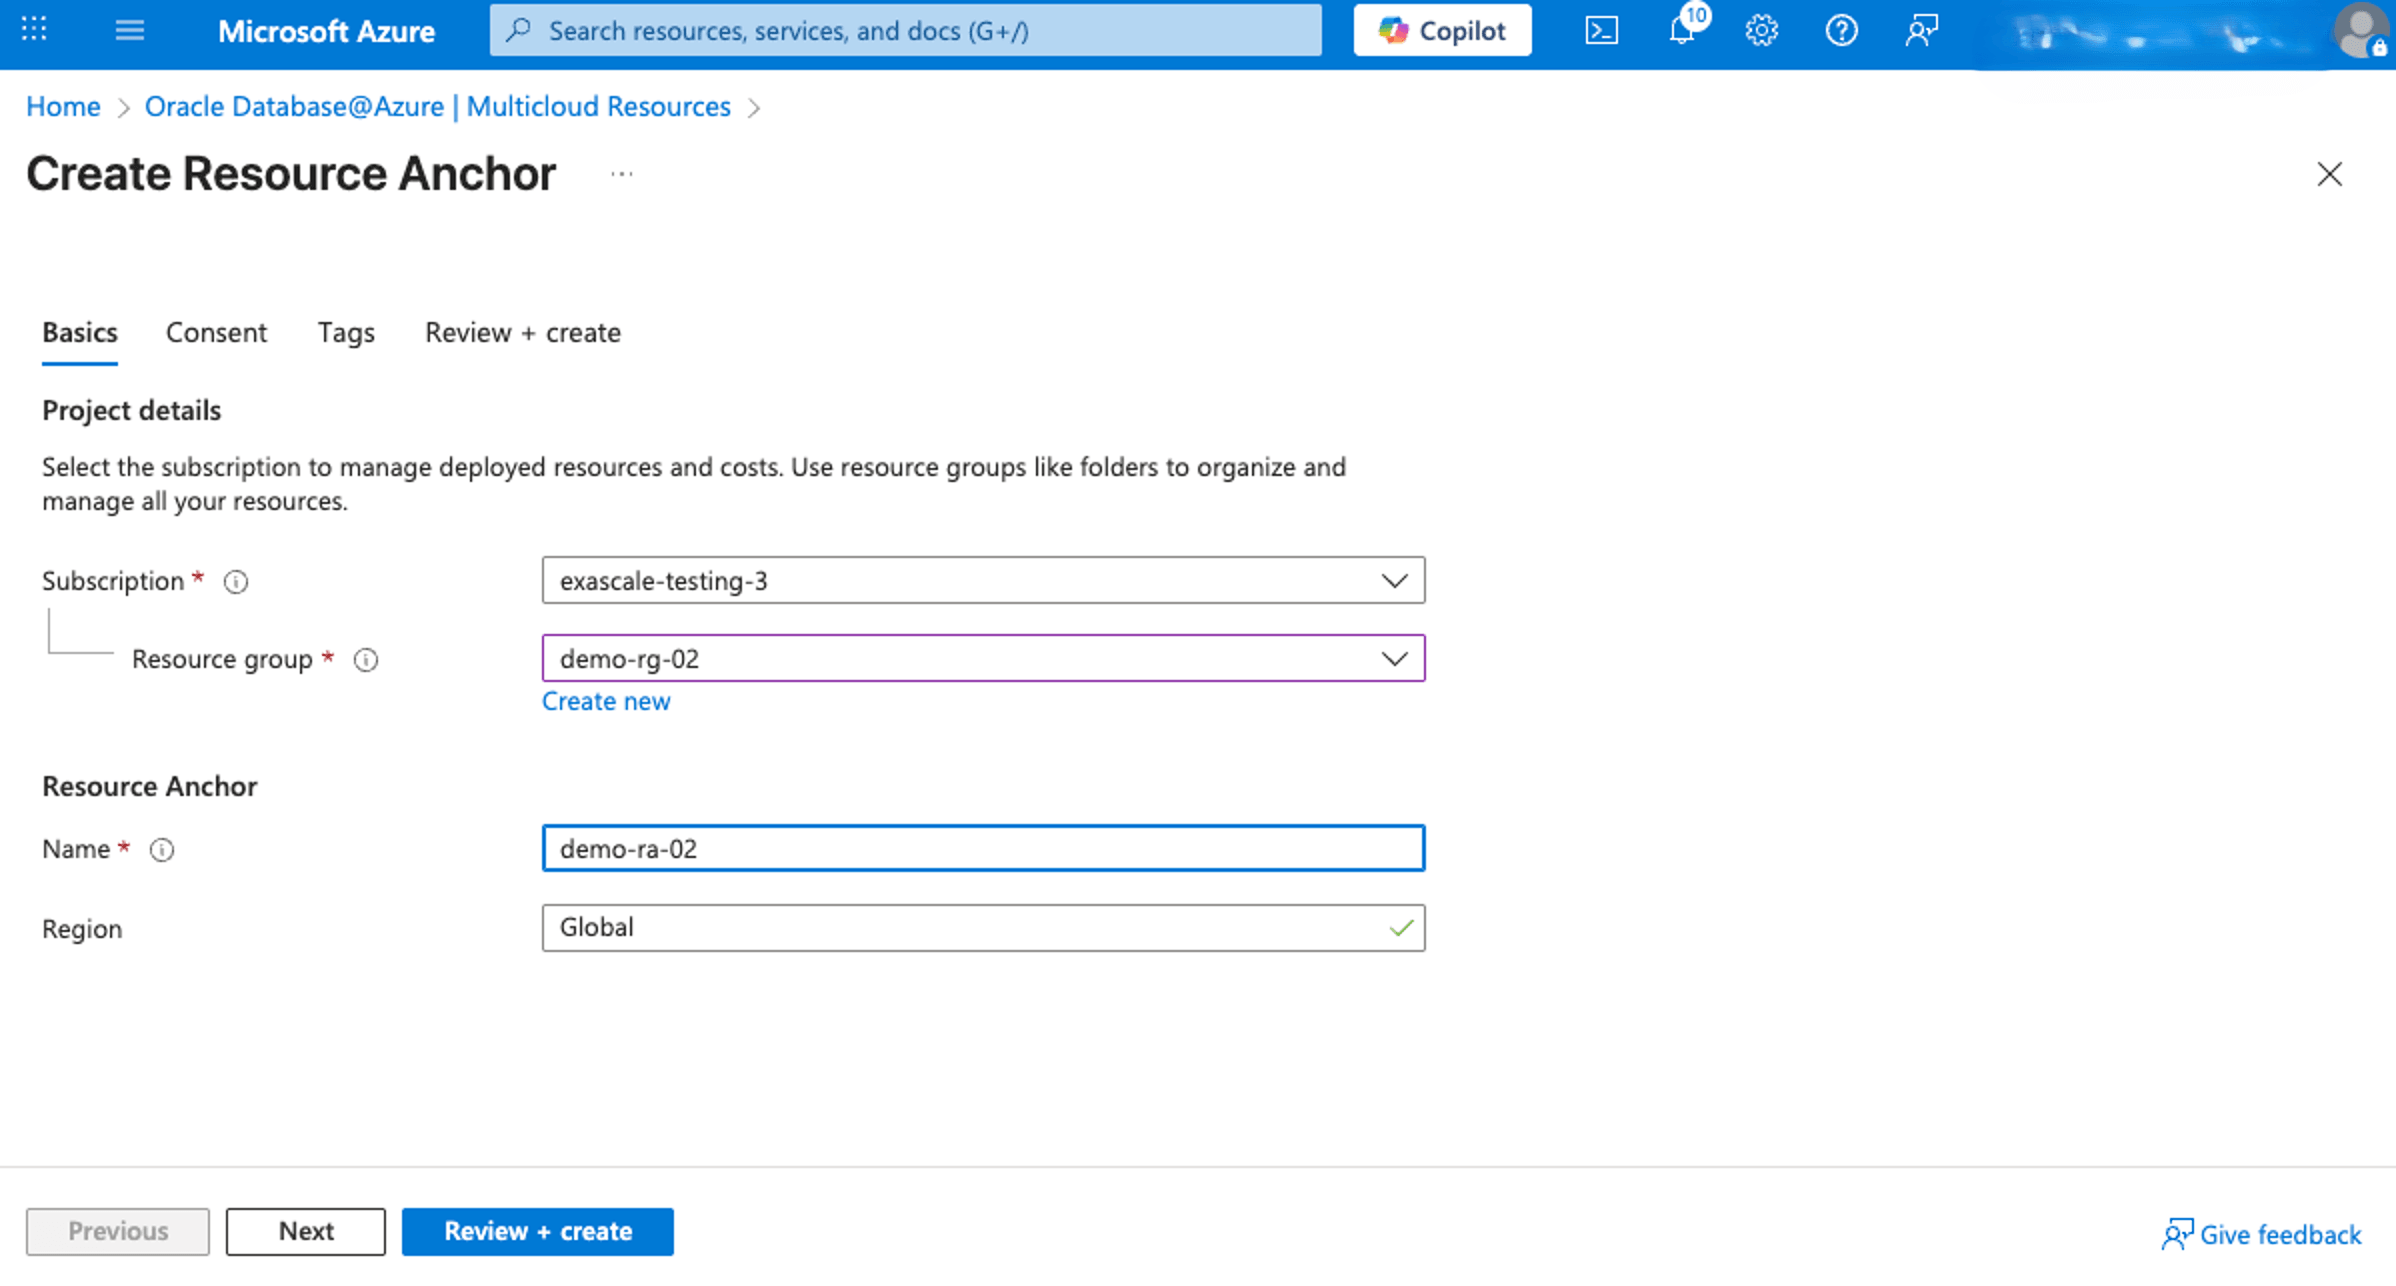View the Subscription info tooltip
The height and width of the screenshot is (1286, 2396).
(x=236, y=580)
